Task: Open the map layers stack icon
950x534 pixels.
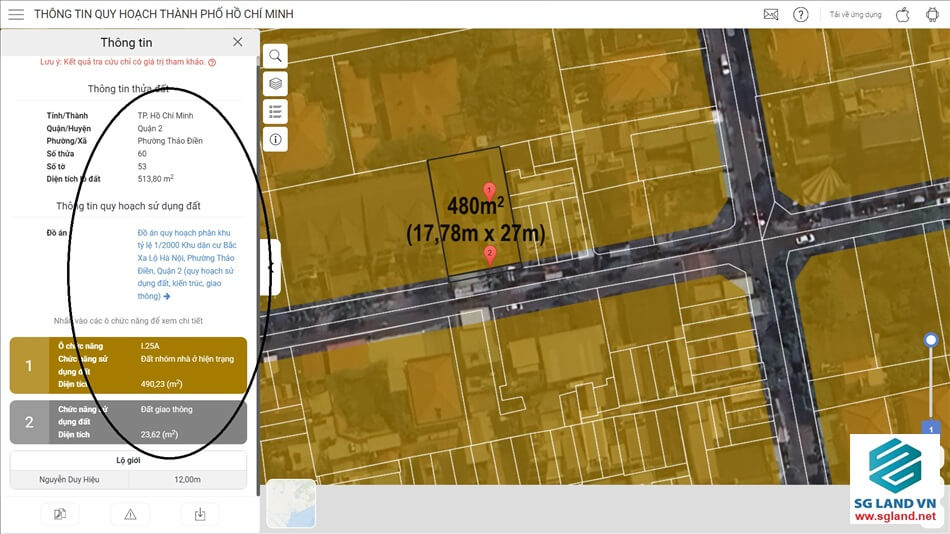Action: (275, 83)
